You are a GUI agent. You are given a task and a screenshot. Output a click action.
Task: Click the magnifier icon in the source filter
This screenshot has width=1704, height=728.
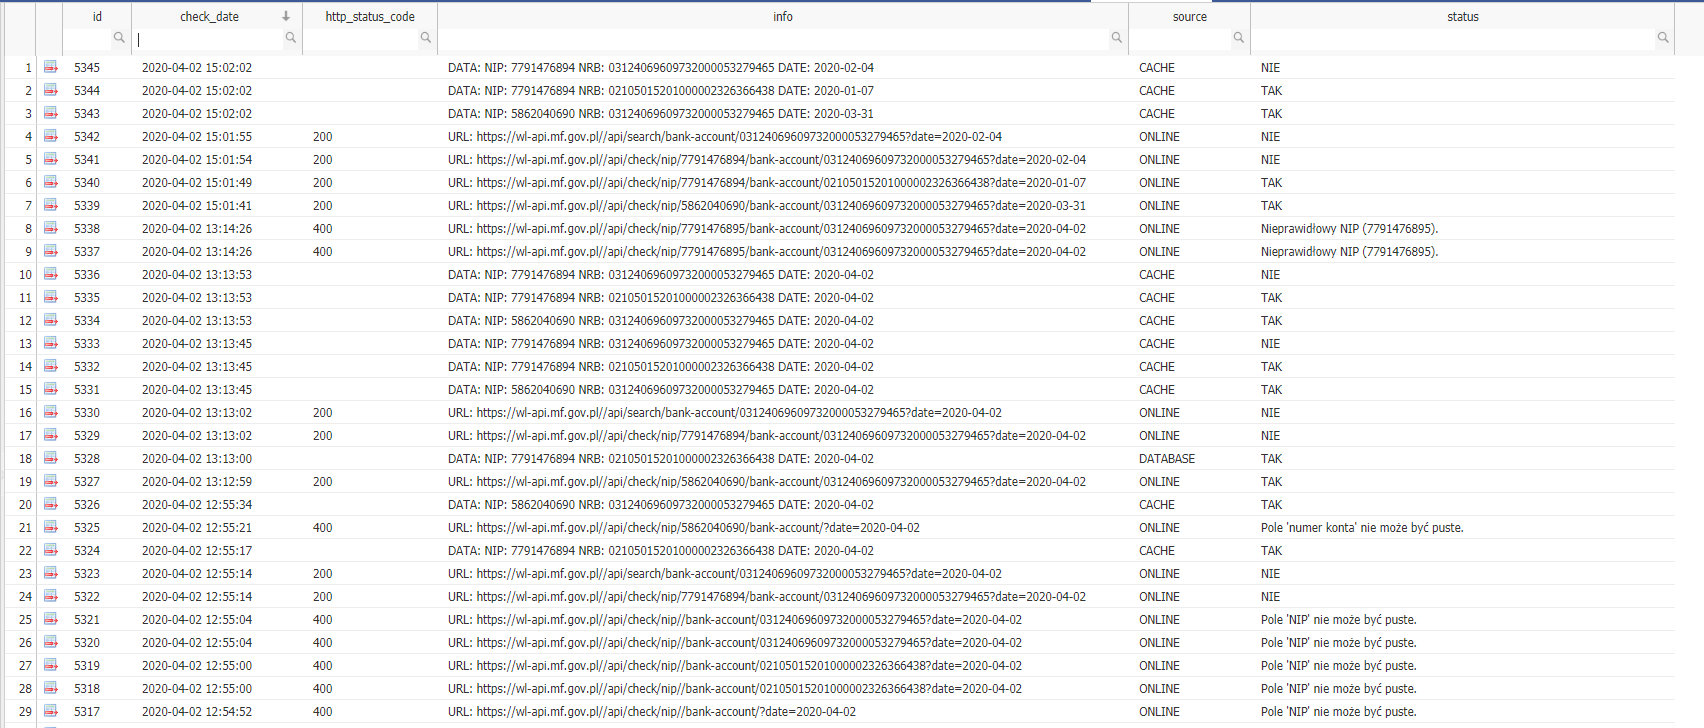[x=1238, y=38]
